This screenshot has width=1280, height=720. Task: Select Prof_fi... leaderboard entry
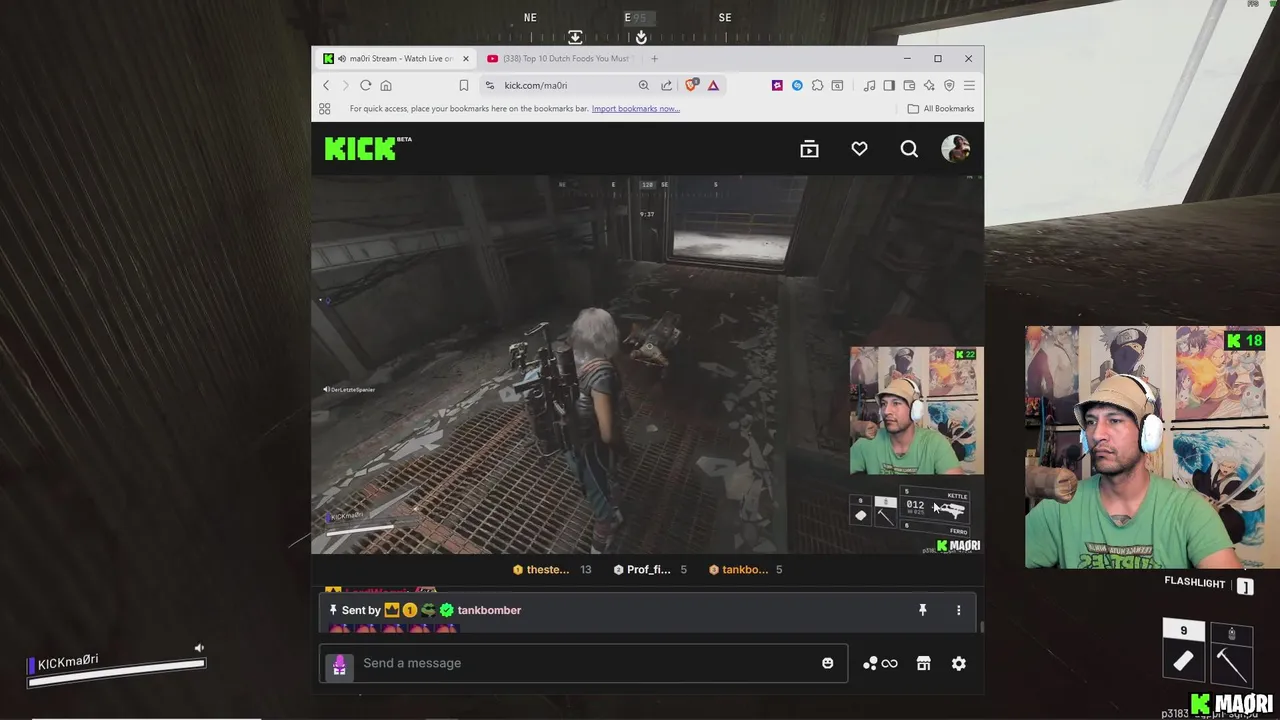tap(651, 570)
